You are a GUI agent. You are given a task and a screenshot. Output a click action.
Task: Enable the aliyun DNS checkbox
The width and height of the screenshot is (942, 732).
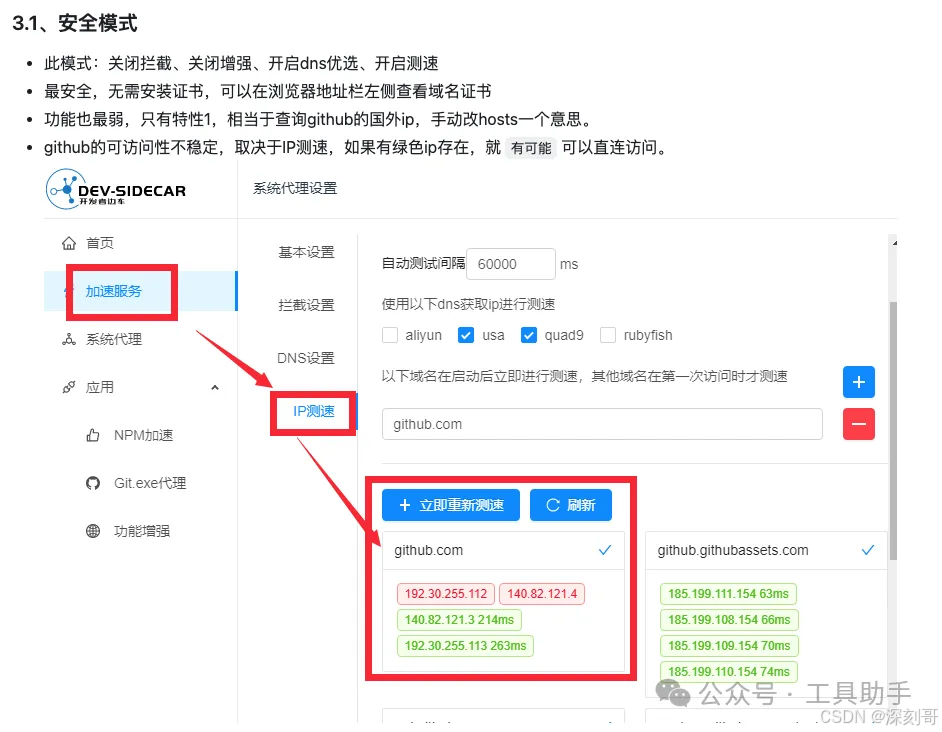pyautogui.click(x=390, y=335)
